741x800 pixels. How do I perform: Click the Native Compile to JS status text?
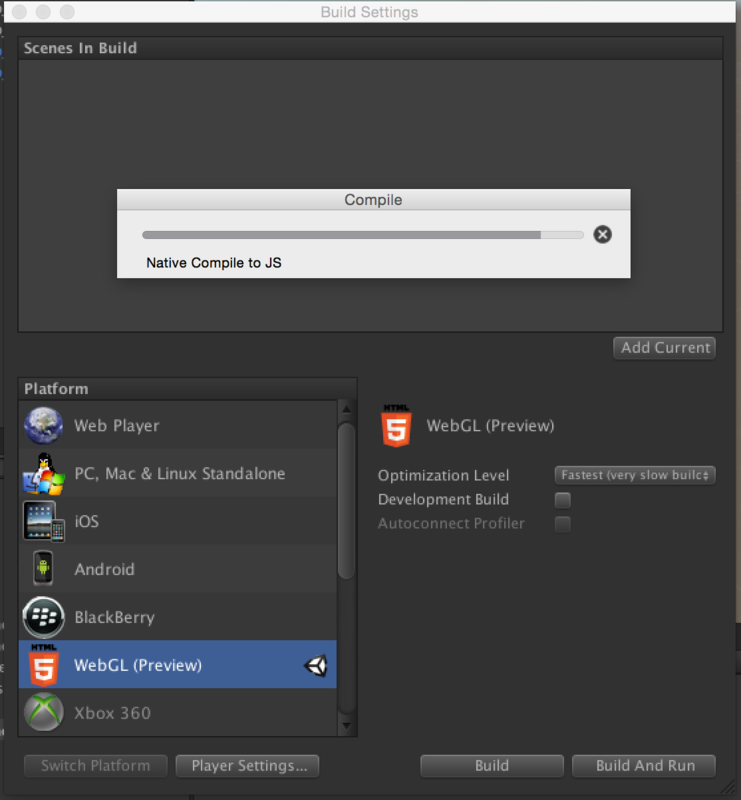pyautogui.click(x=214, y=263)
